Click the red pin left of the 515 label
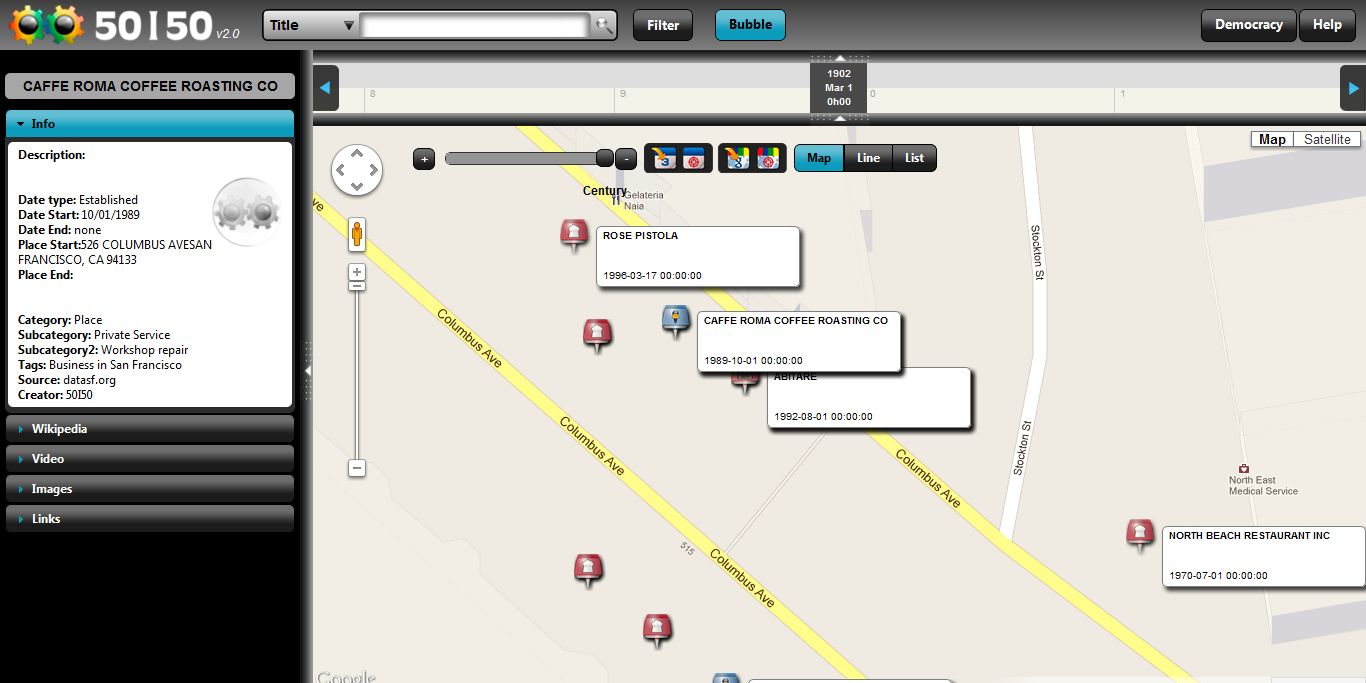Screen dimensions: 1366x683 pos(588,570)
